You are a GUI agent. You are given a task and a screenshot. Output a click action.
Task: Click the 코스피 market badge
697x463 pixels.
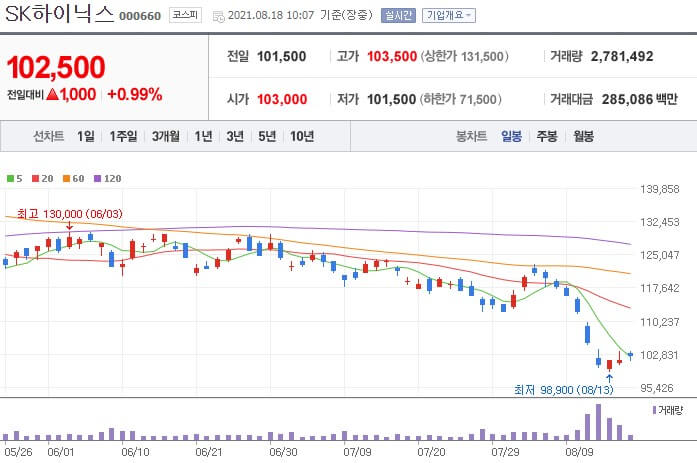[185, 16]
